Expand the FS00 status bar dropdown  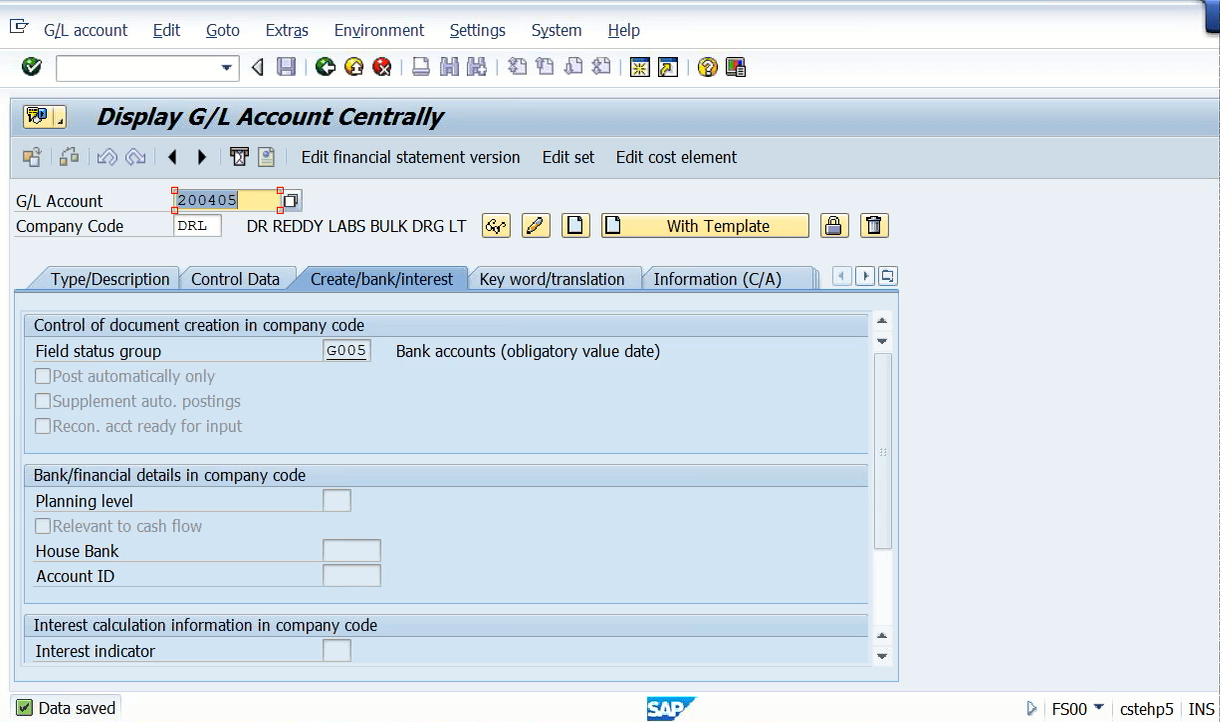point(1098,708)
